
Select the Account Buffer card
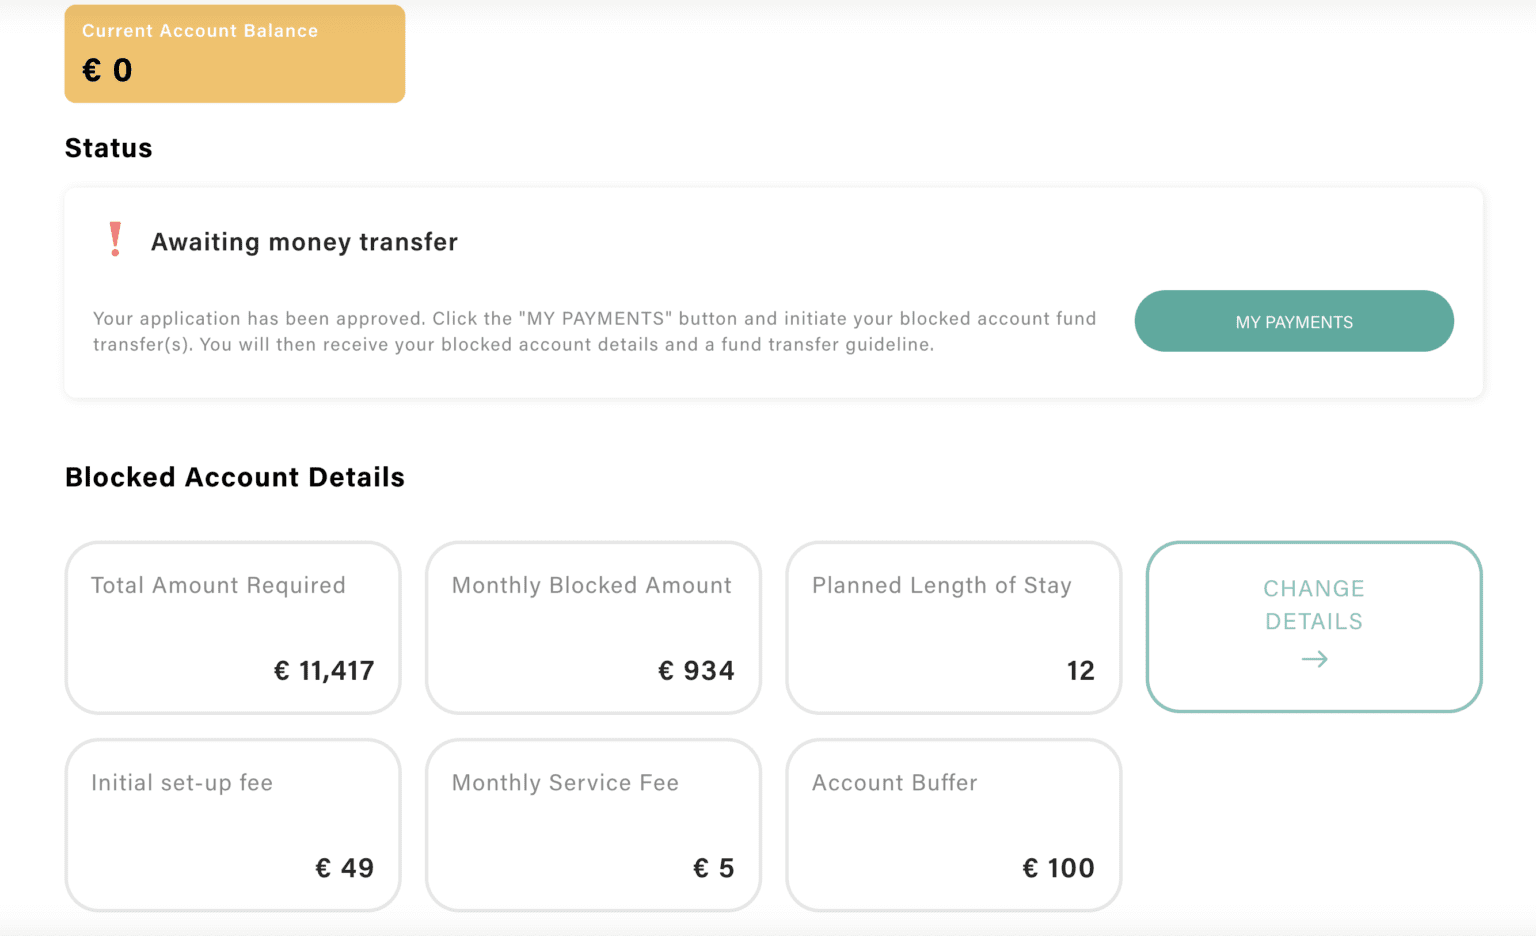[952, 825]
